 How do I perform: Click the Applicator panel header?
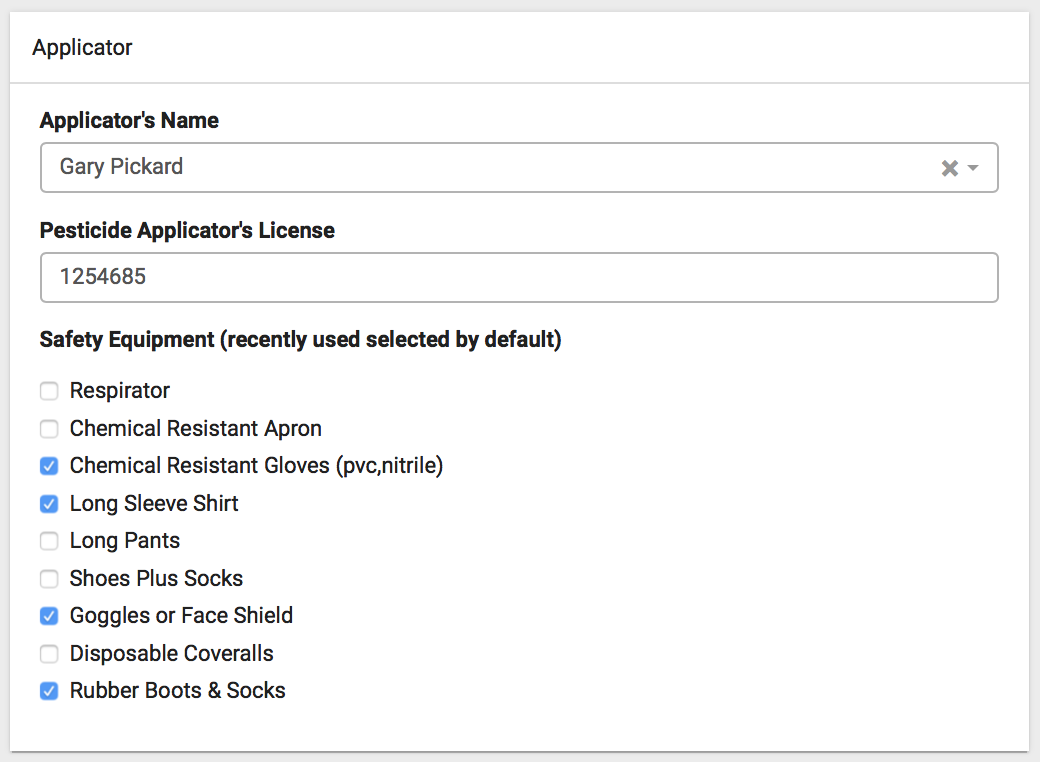point(82,47)
